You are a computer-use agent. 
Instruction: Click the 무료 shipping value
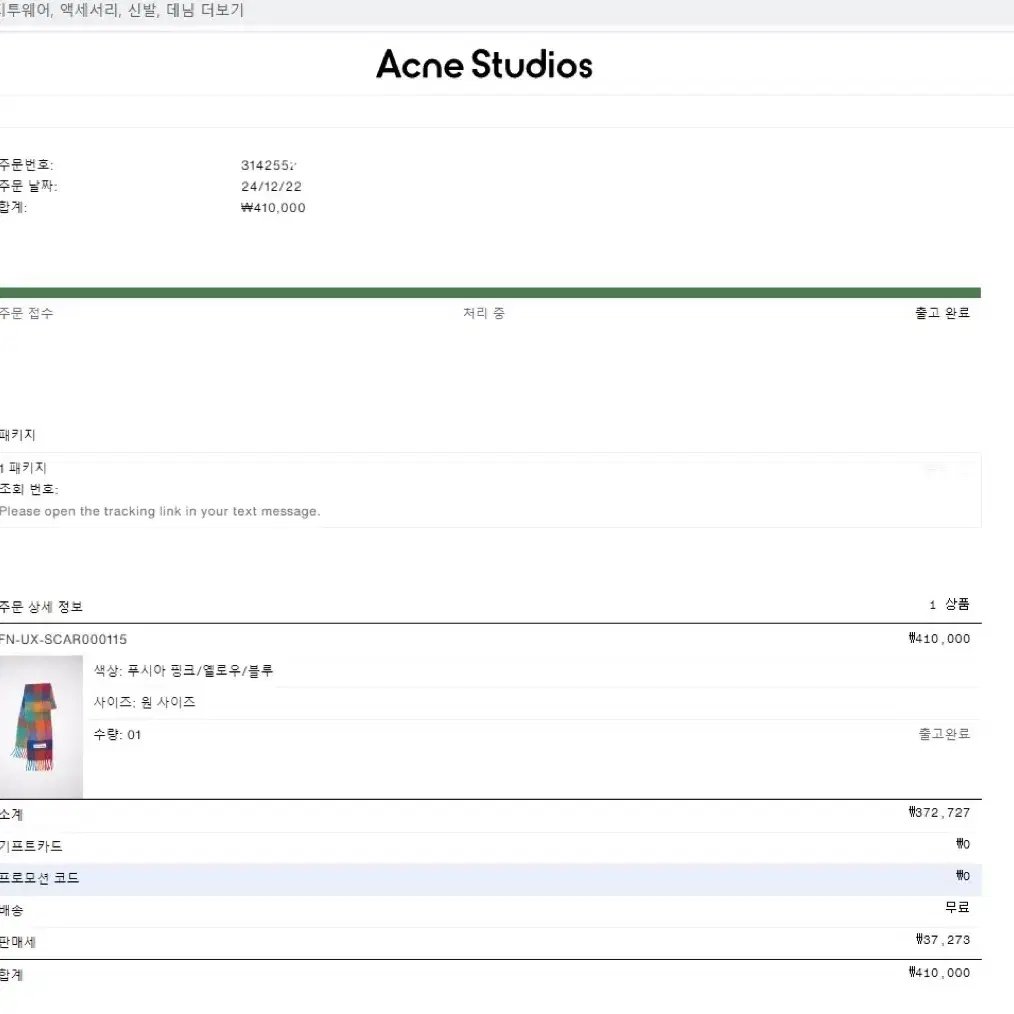(x=957, y=907)
